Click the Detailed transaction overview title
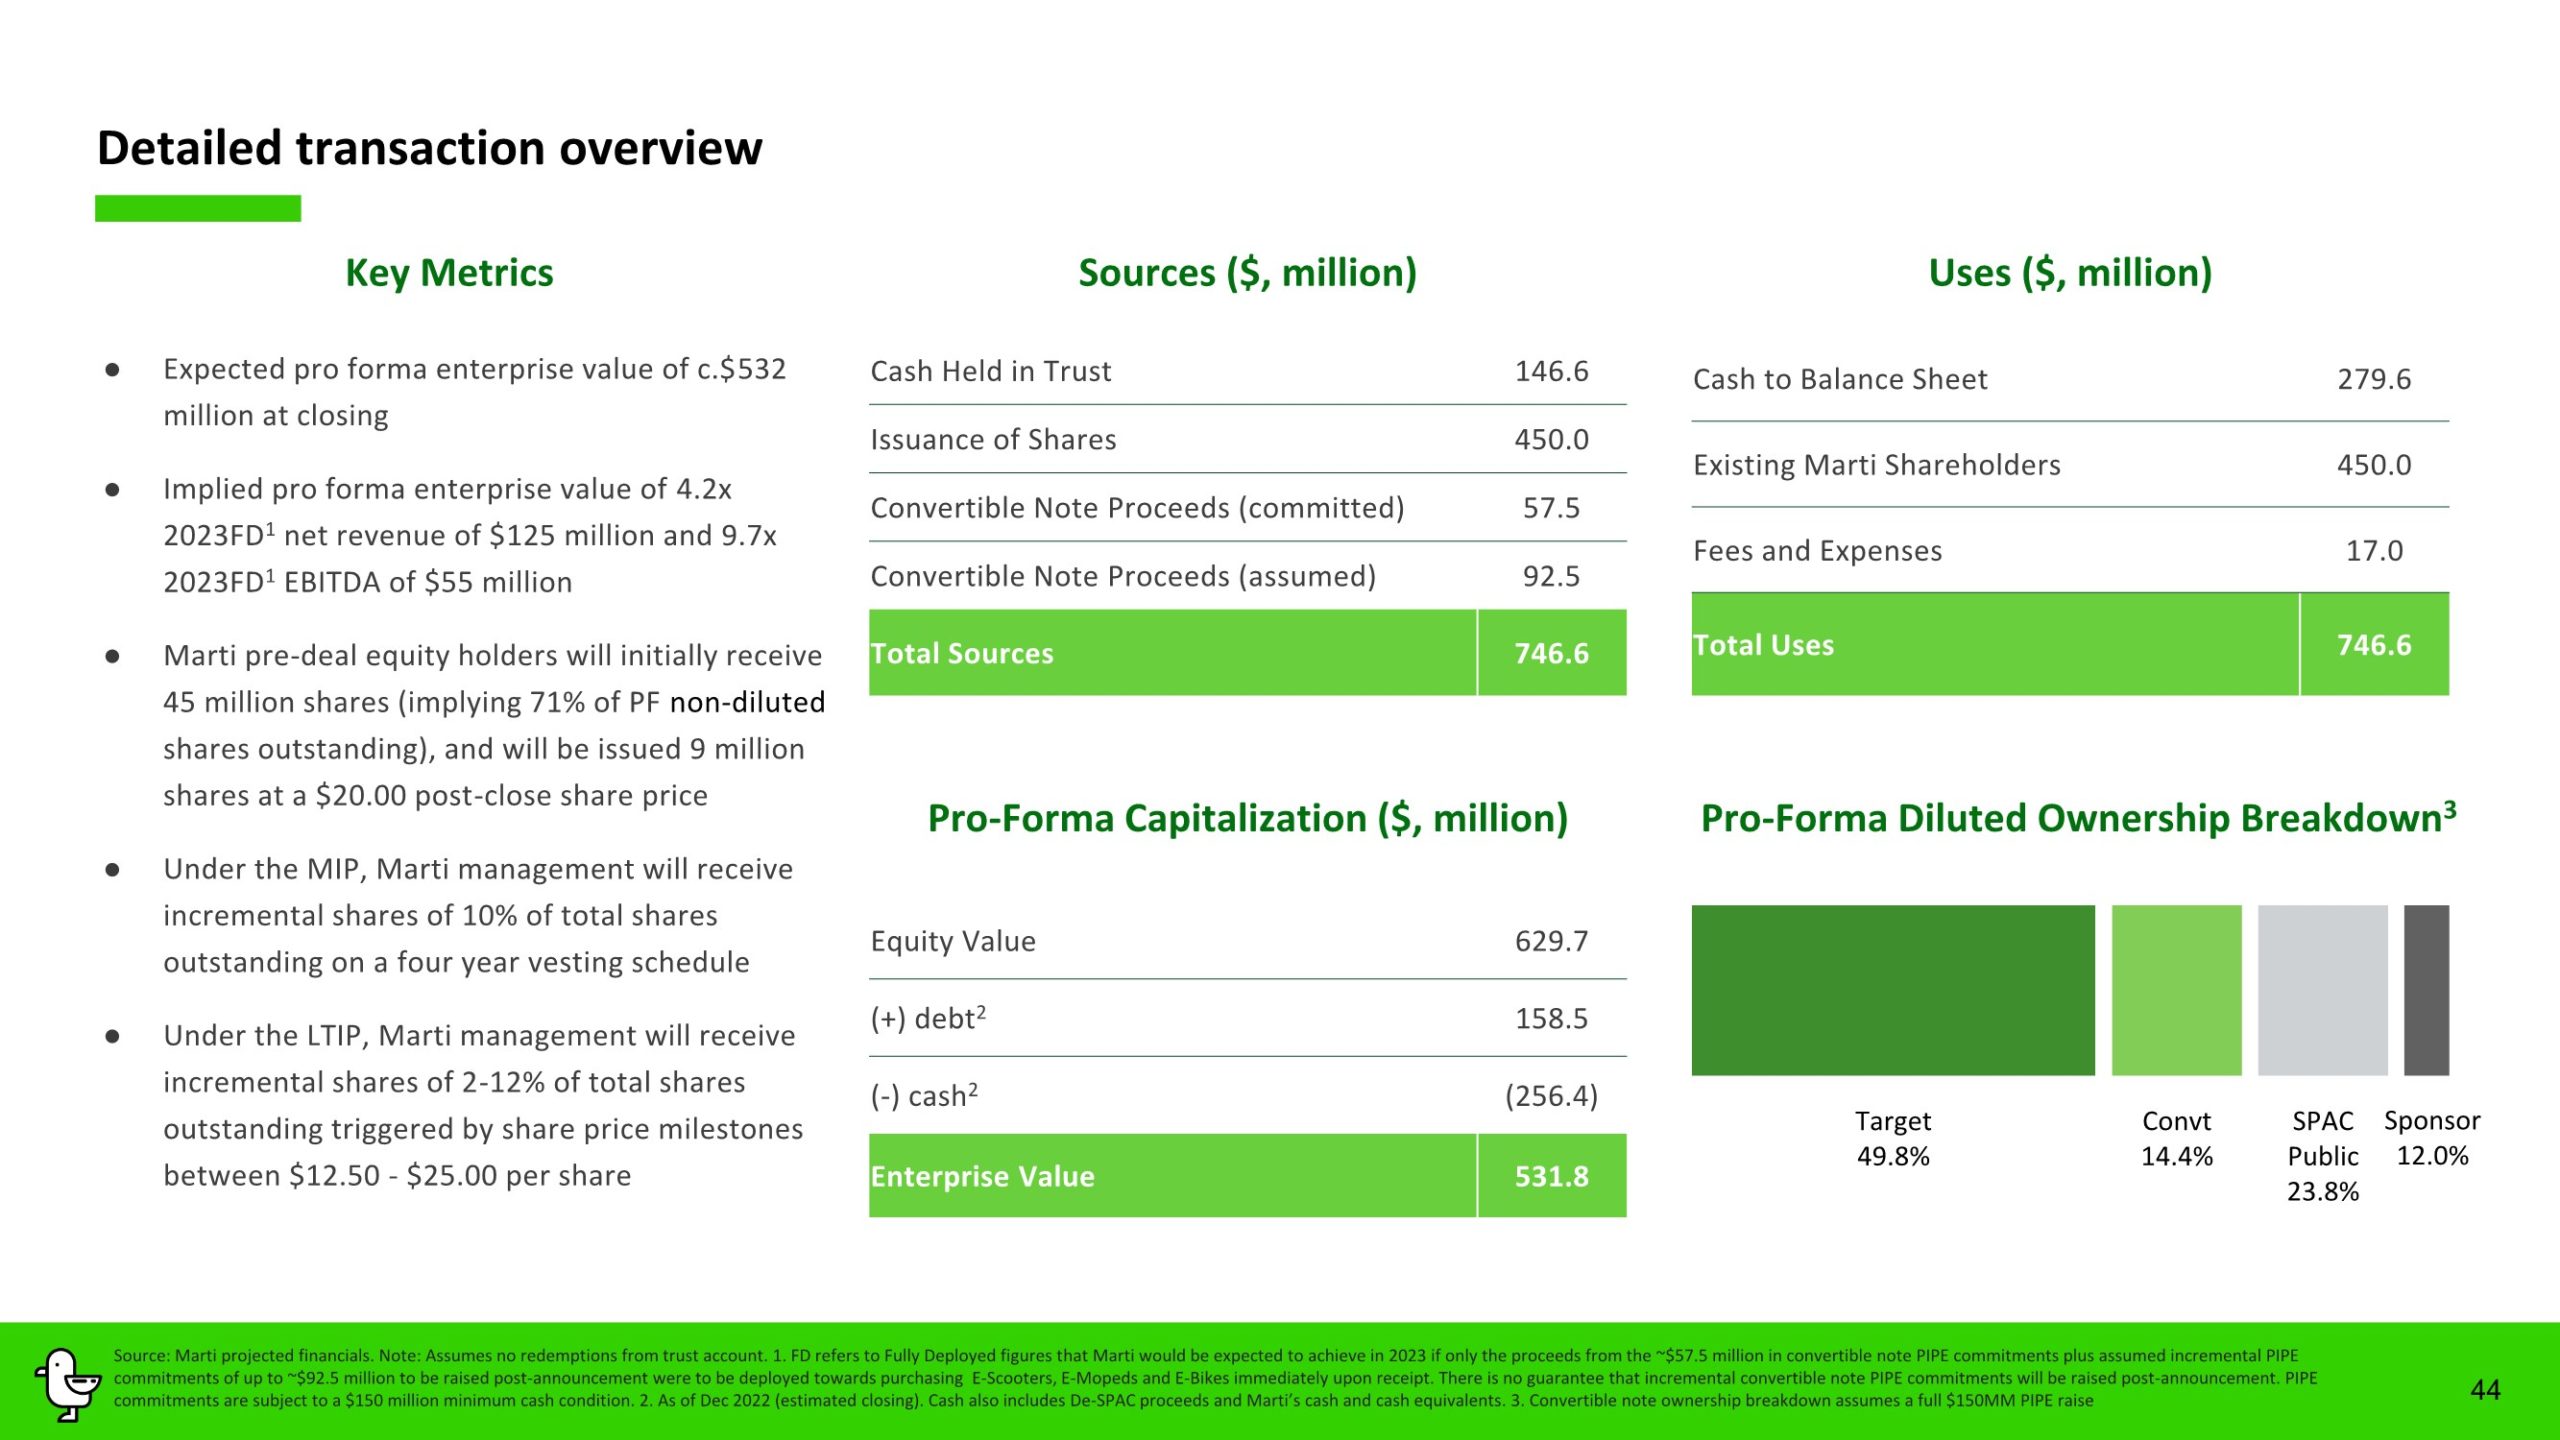 429,148
